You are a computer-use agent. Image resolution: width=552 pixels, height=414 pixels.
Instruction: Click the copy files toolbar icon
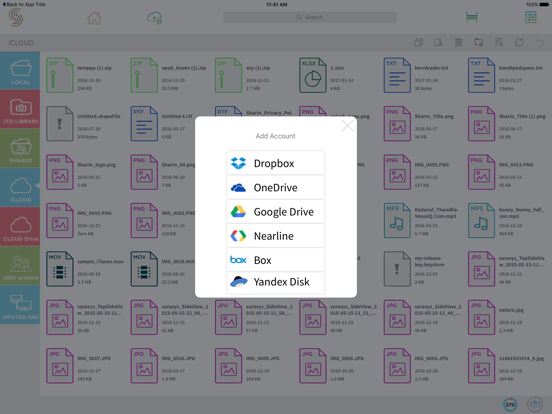(x=418, y=43)
